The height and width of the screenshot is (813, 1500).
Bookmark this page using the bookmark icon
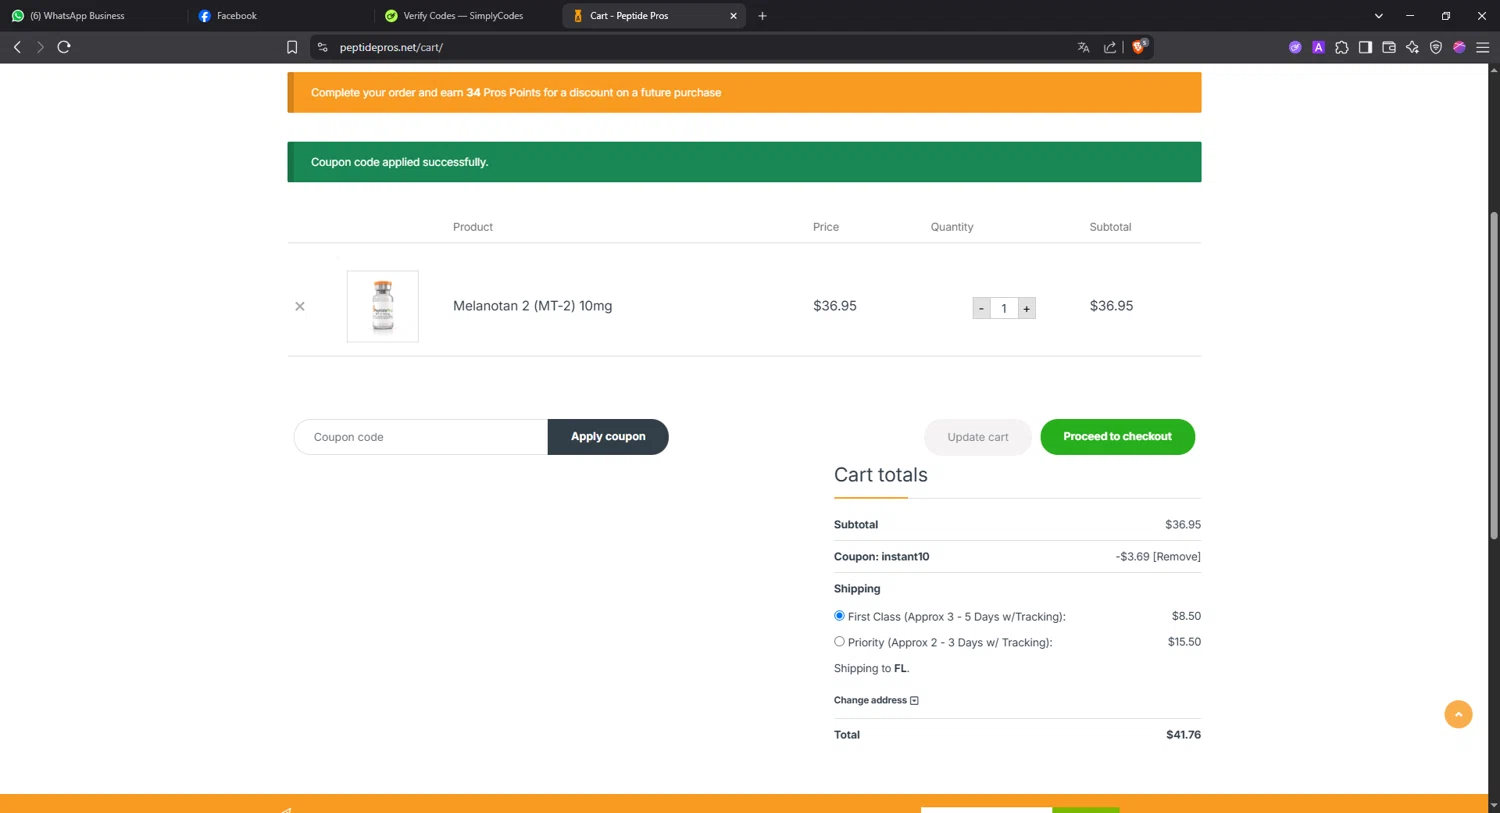[292, 47]
